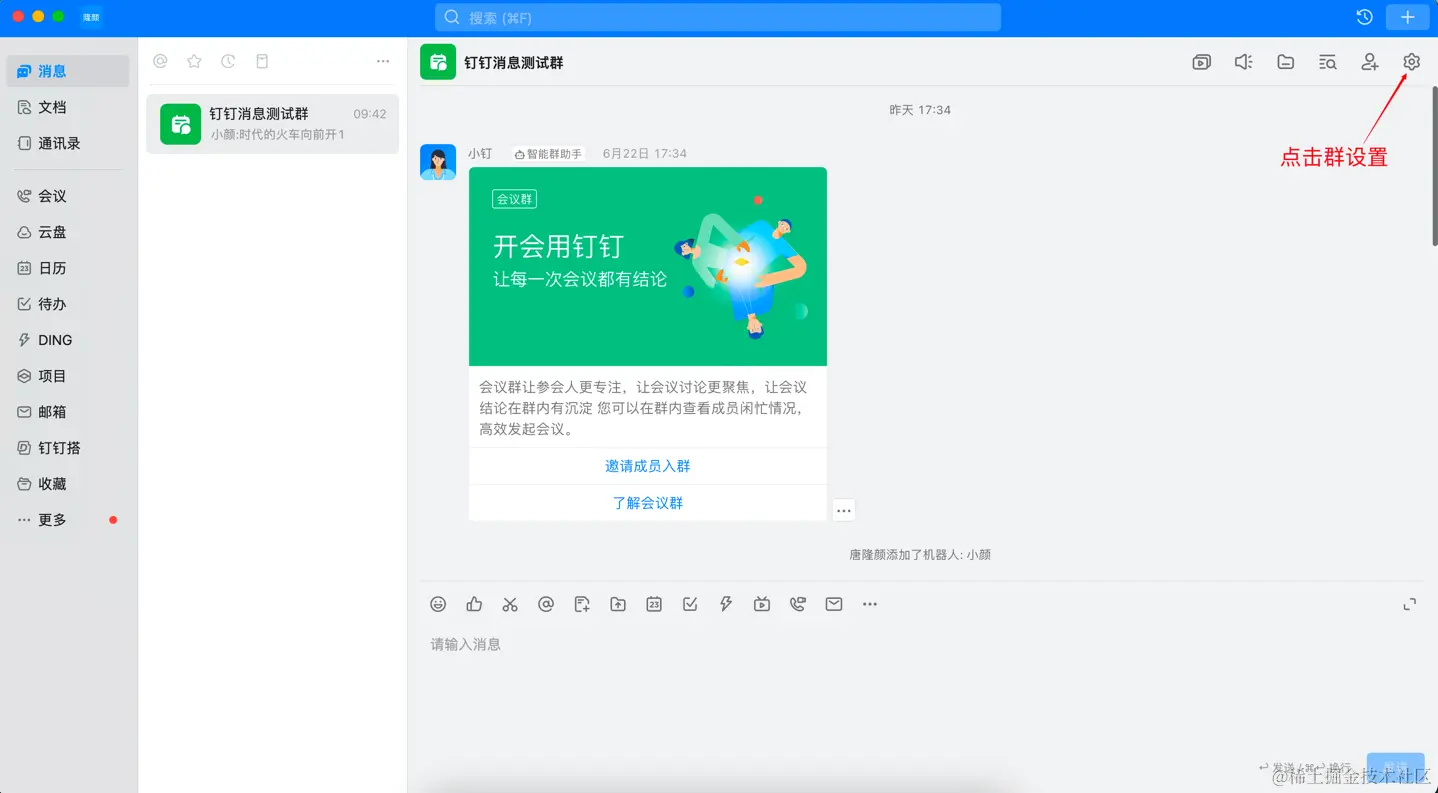Screen dimensions: 1438x793
Task: Go to 会议 in sidebar
Action: pyautogui.click(x=68, y=196)
